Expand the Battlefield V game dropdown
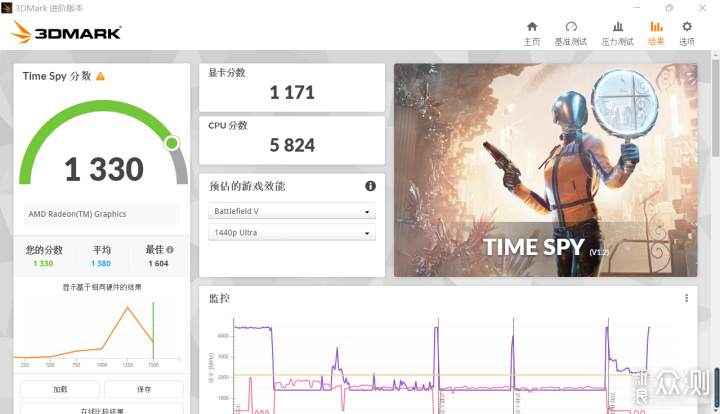The image size is (720, 414). (292, 211)
